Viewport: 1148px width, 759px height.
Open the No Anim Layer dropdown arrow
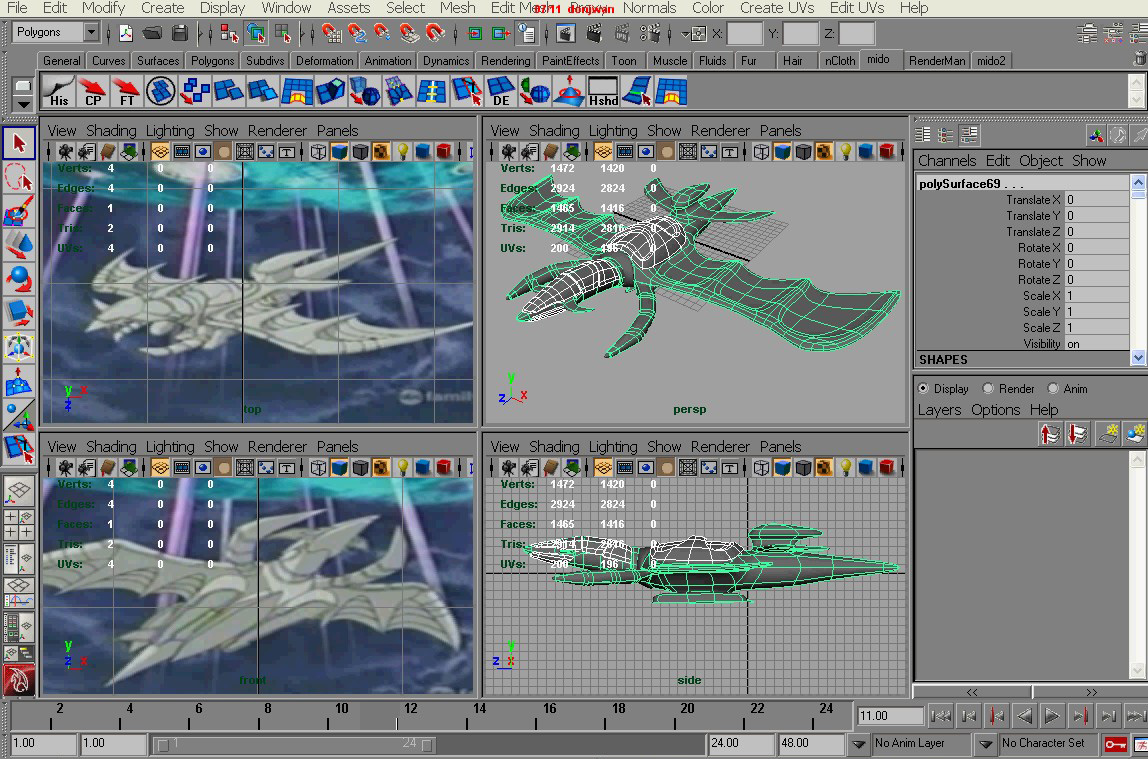pos(858,744)
